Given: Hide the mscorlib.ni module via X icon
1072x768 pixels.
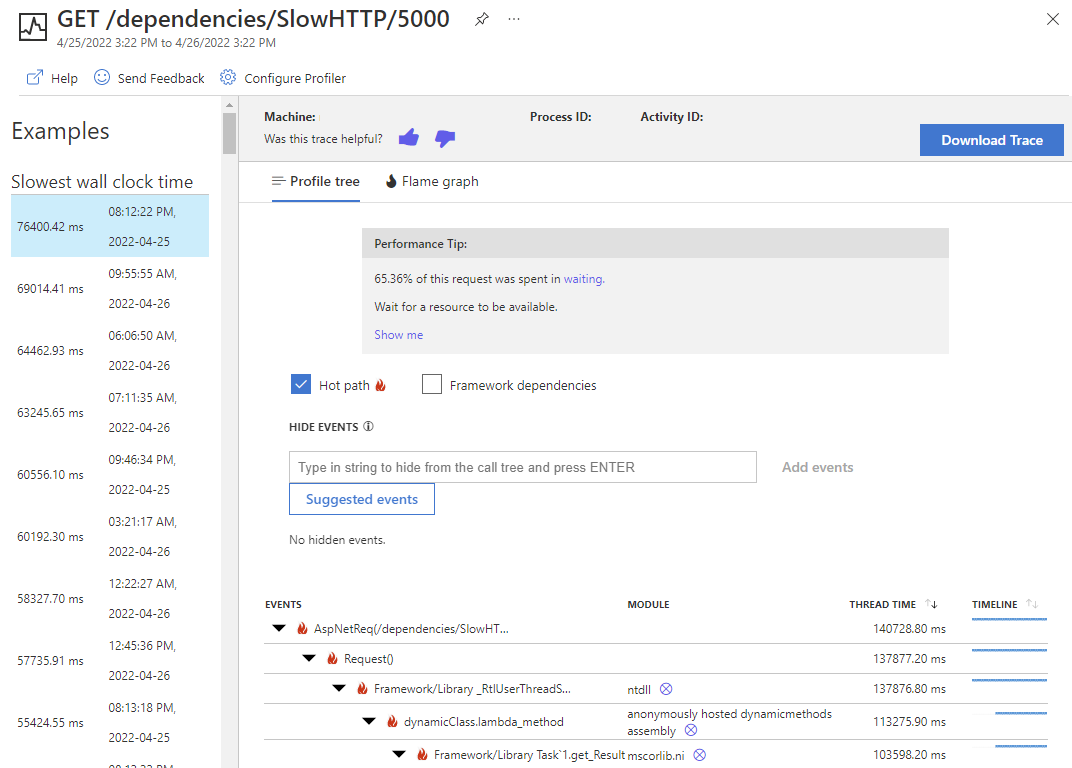Looking at the screenshot, I should [x=699, y=755].
